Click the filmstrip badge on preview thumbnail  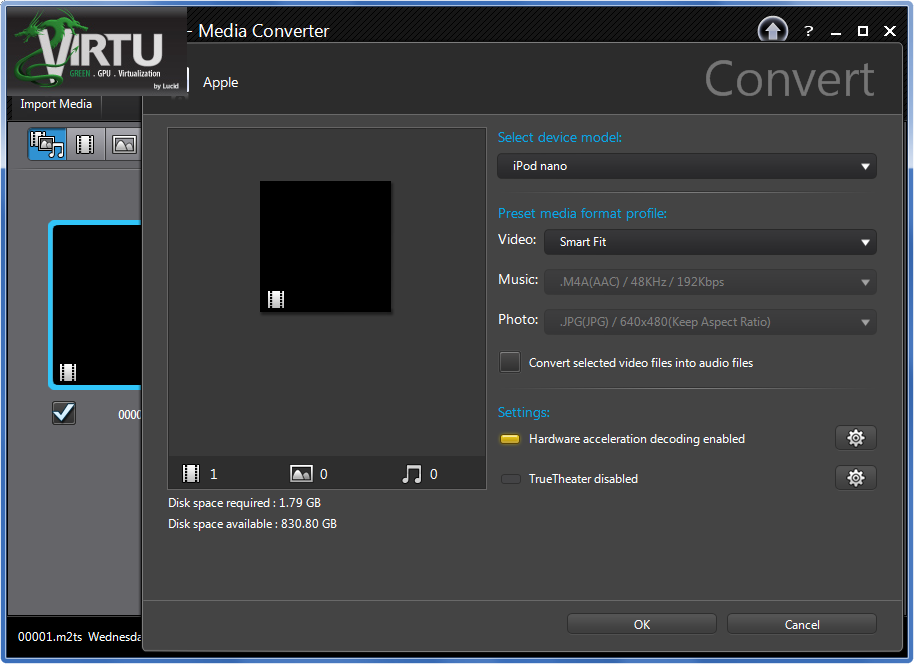276,300
